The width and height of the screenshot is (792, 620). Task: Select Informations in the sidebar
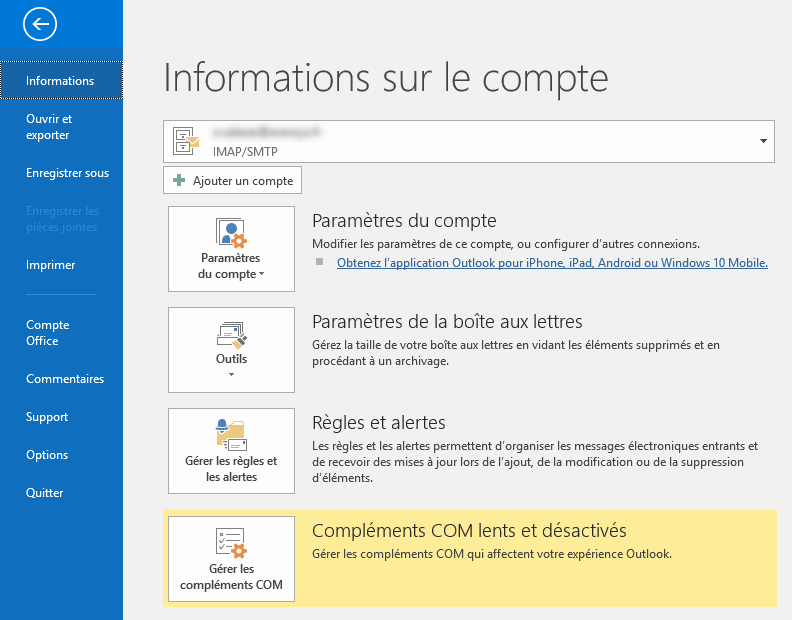click(x=60, y=81)
